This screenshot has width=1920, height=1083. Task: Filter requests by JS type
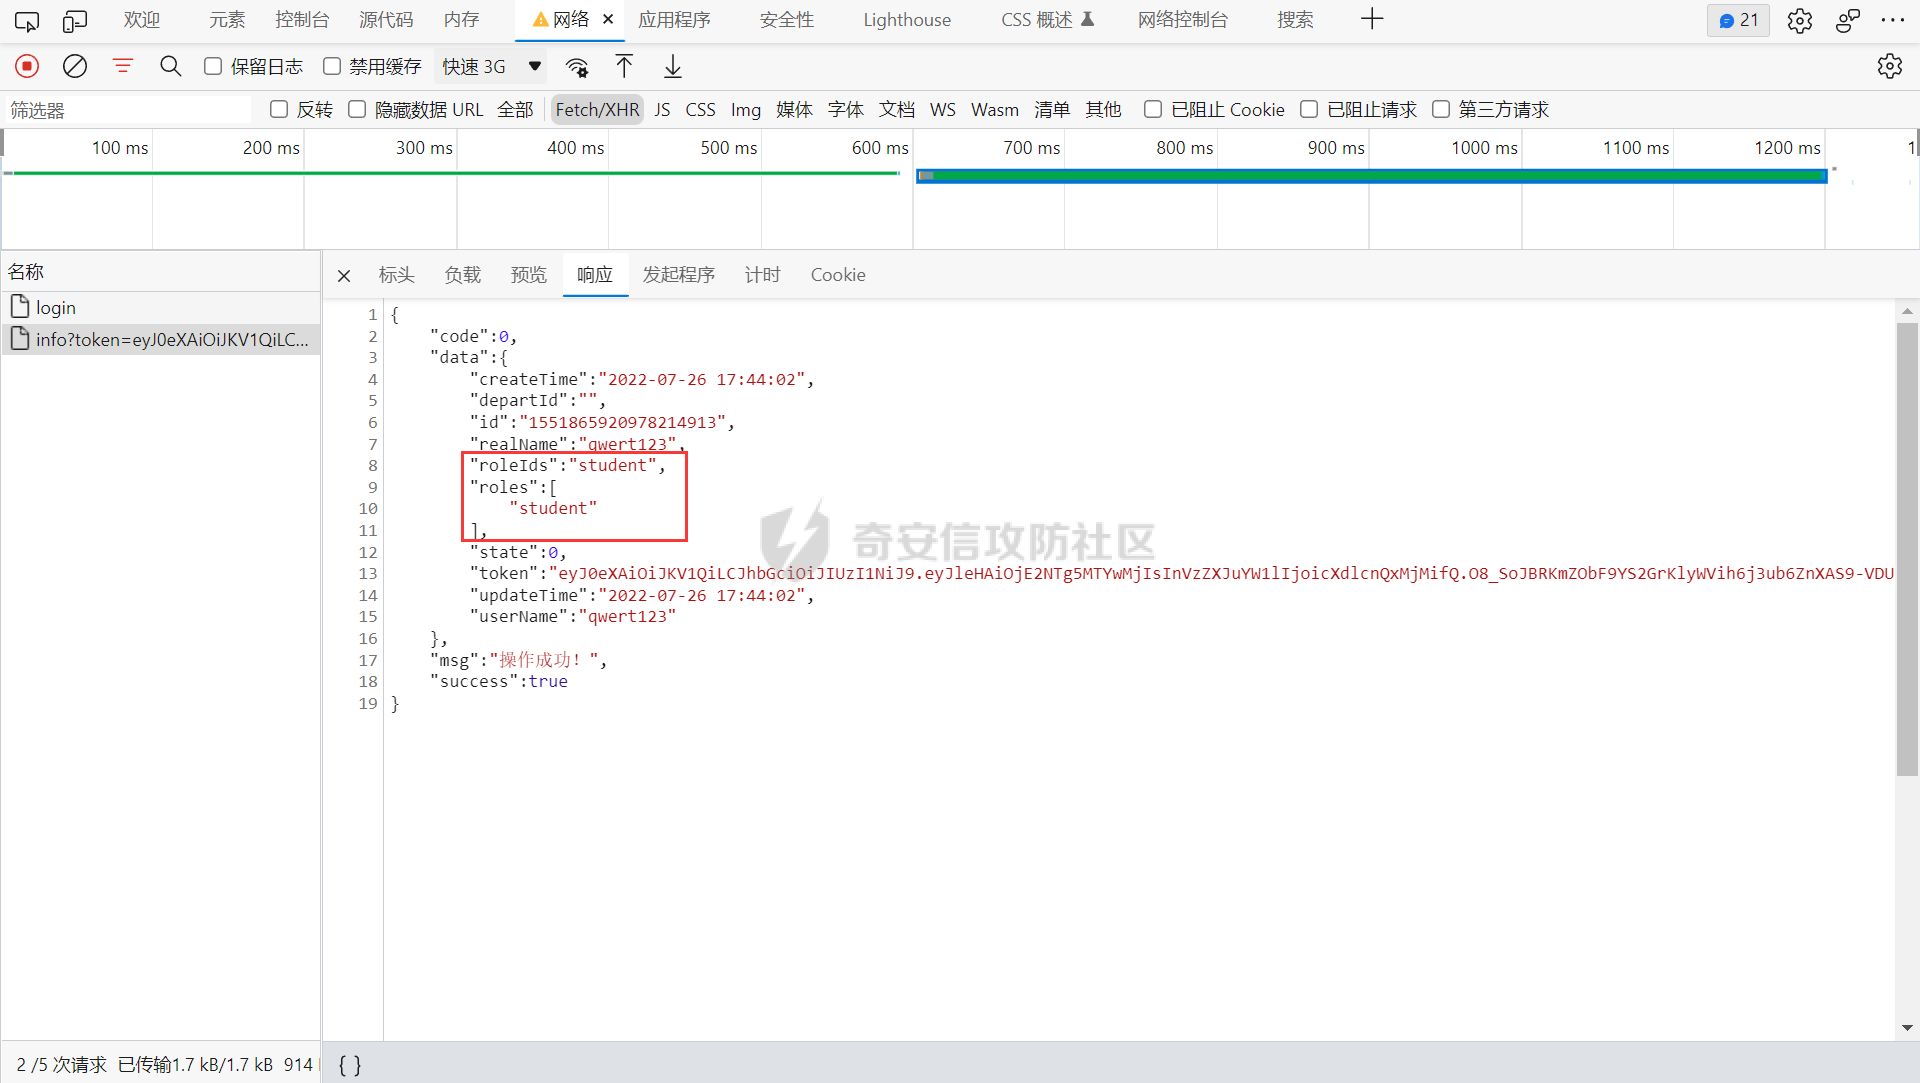pos(662,109)
